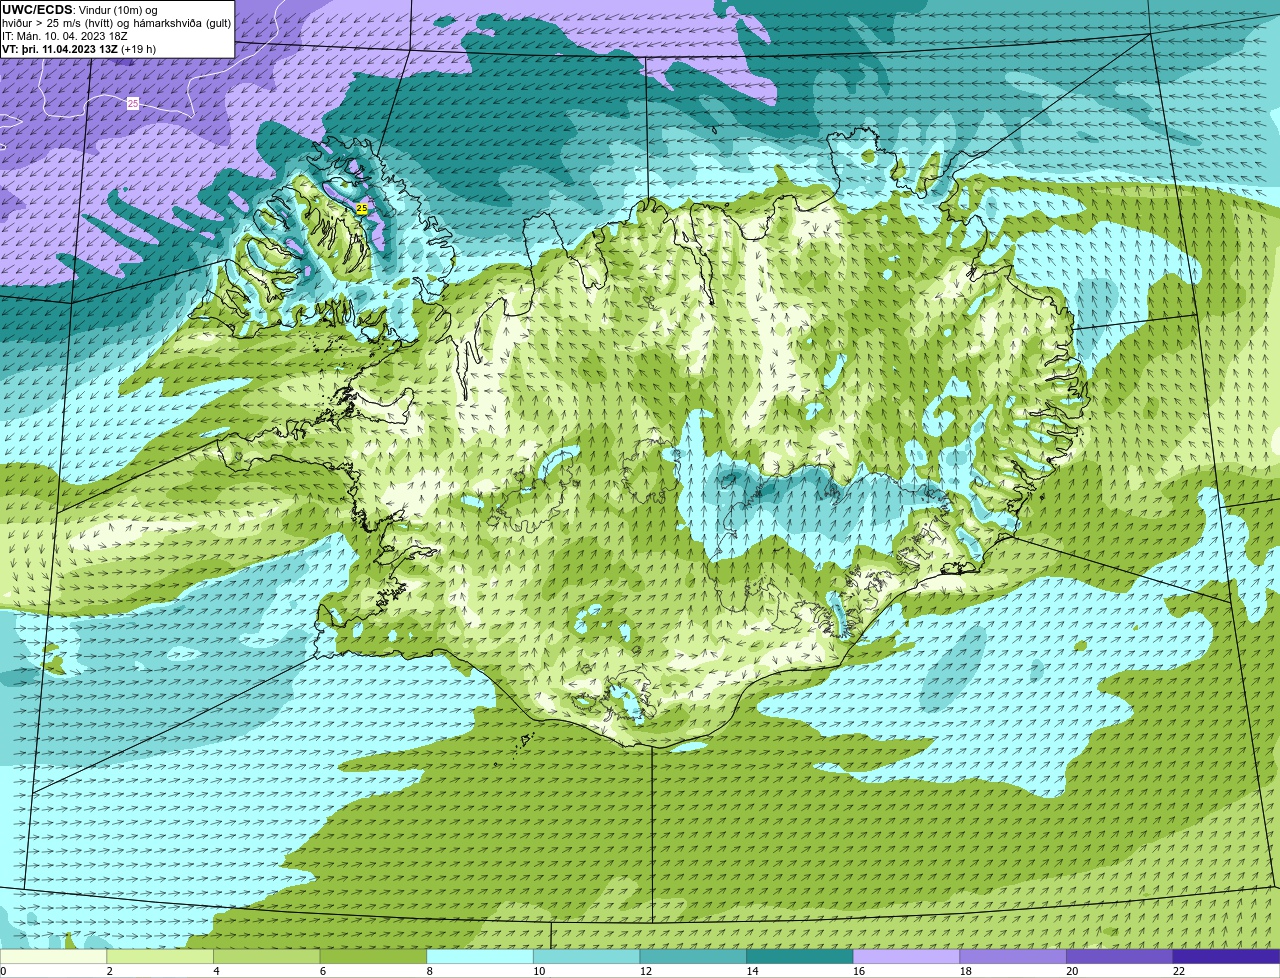Click the legend tick label '18'
This screenshot has height=978, width=1280.
[x=965, y=971]
